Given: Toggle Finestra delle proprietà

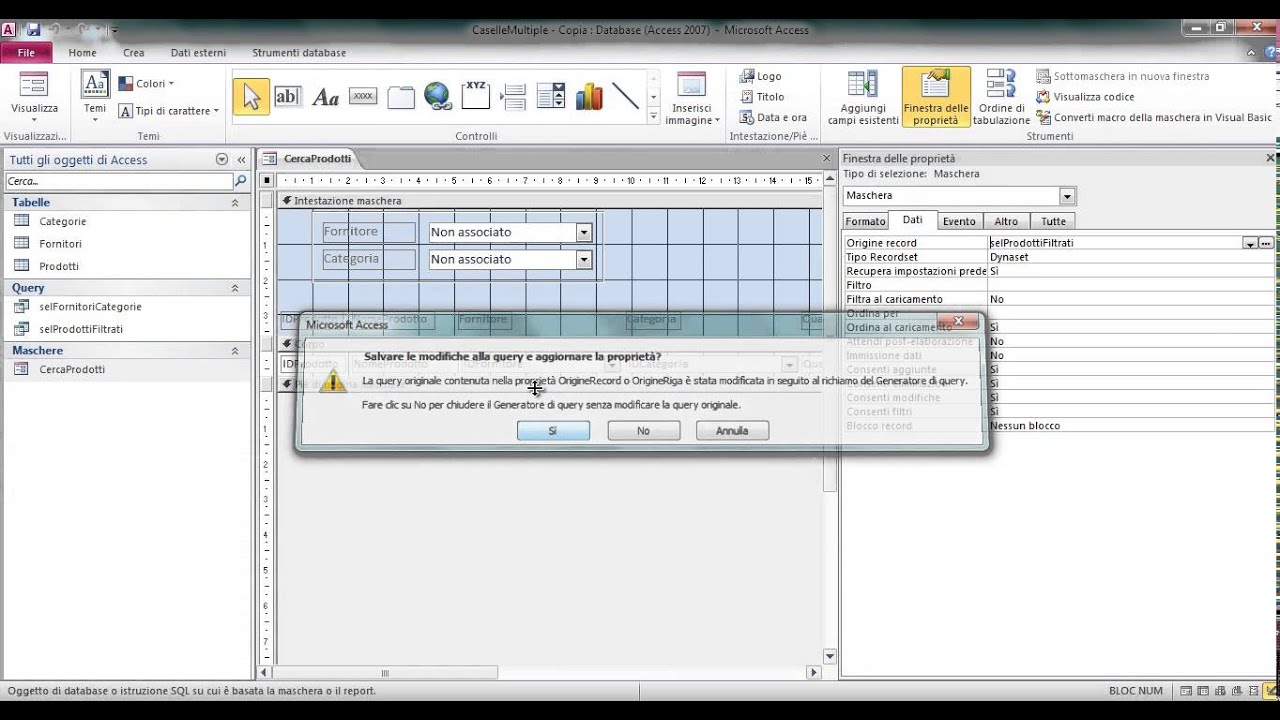Looking at the screenshot, I should point(936,98).
